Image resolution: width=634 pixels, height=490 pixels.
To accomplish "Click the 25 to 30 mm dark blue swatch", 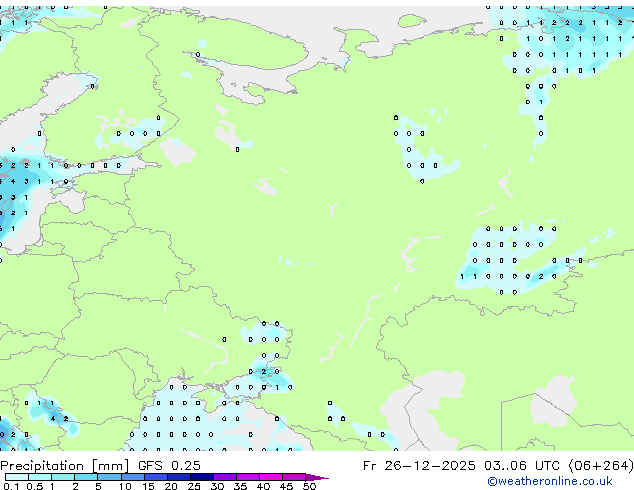I will tap(202, 477).
